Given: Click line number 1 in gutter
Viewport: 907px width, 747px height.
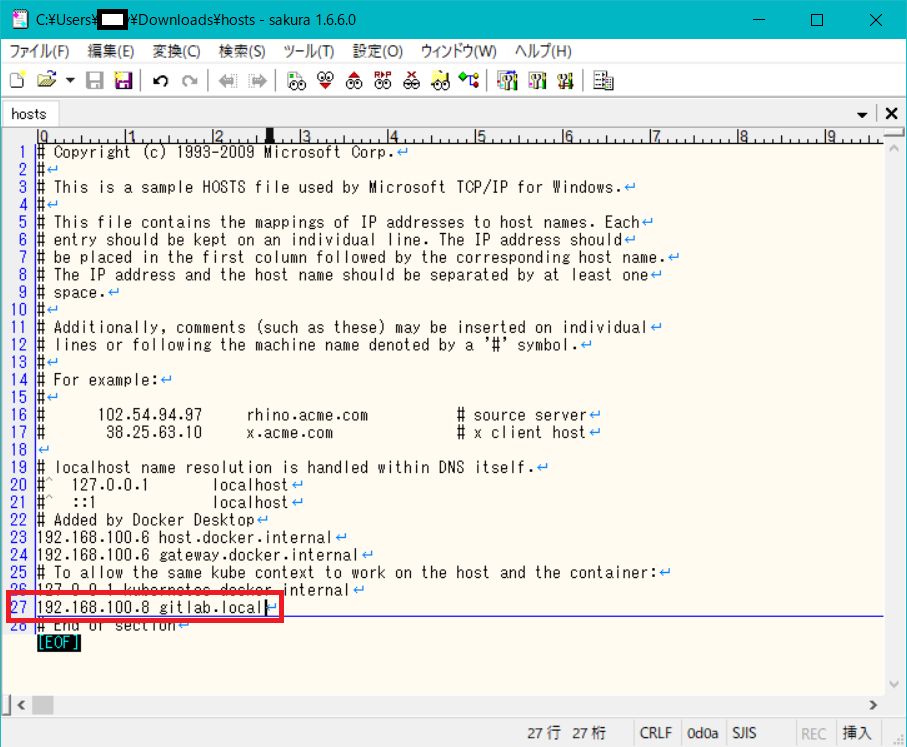Looking at the screenshot, I should (x=23, y=152).
